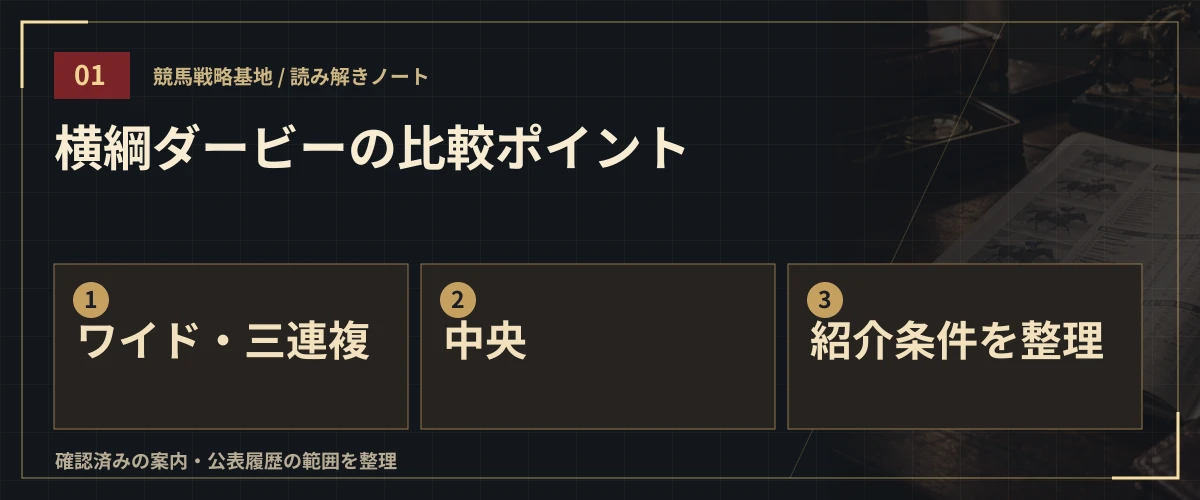Open the 読み解きノート breadcrumb link
Viewport: 1200px width, 500px height.
360,77
